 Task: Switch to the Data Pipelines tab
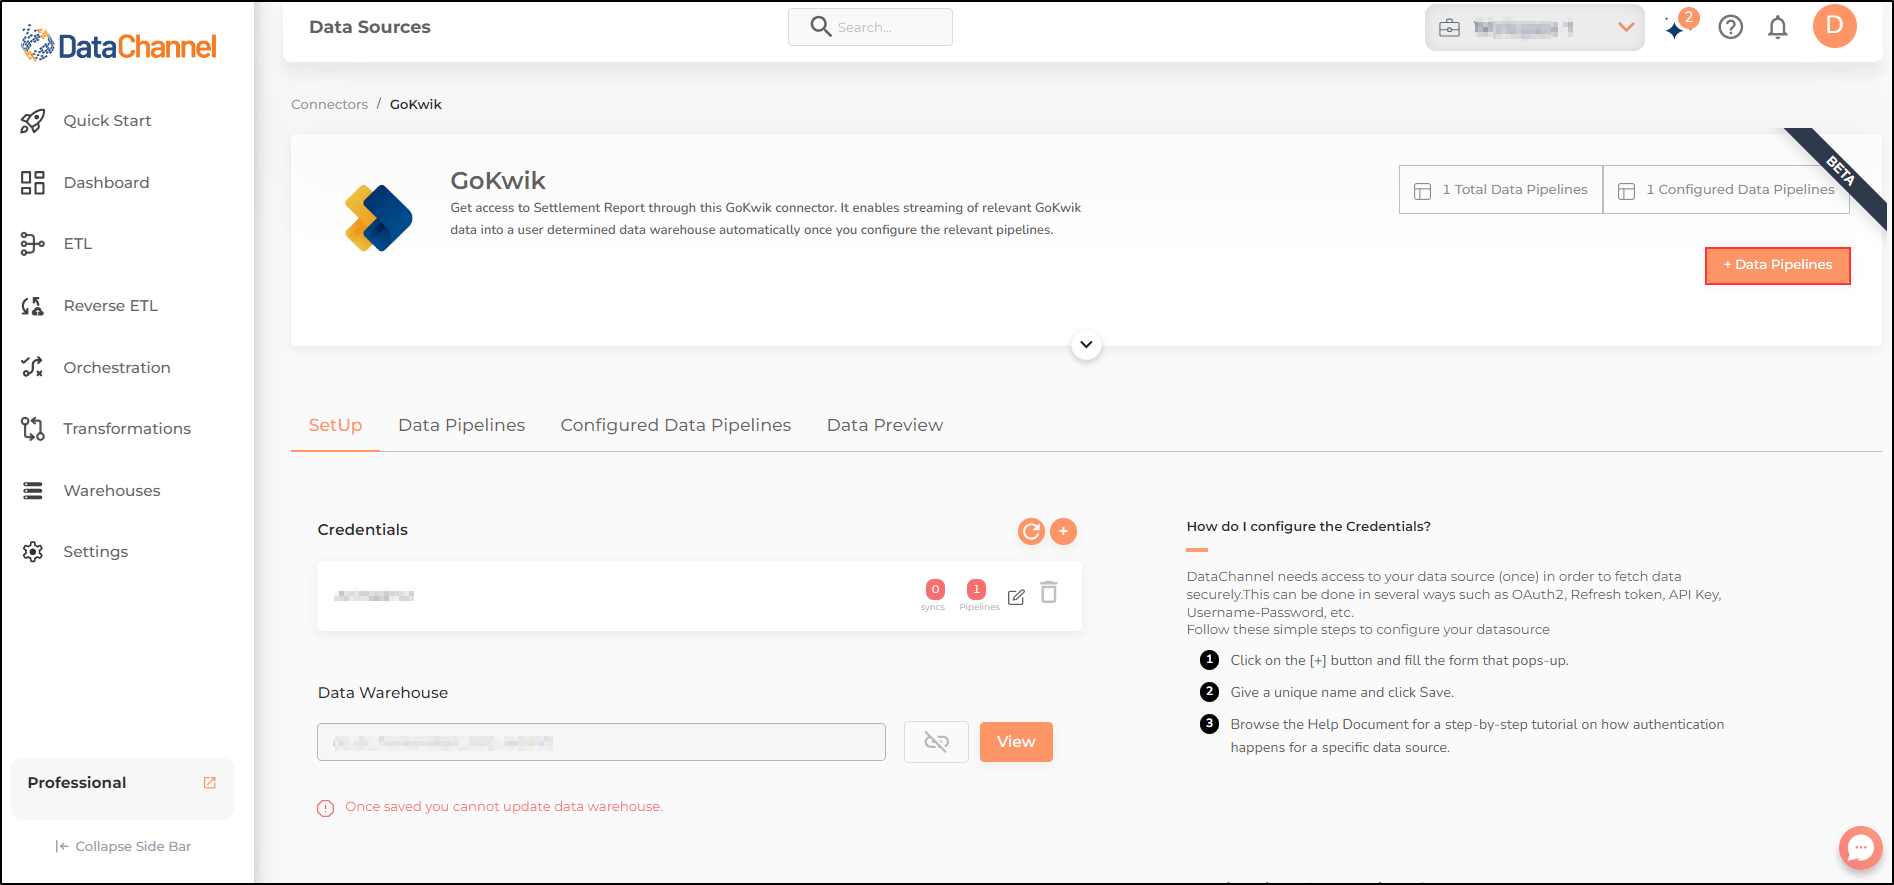tap(461, 425)
